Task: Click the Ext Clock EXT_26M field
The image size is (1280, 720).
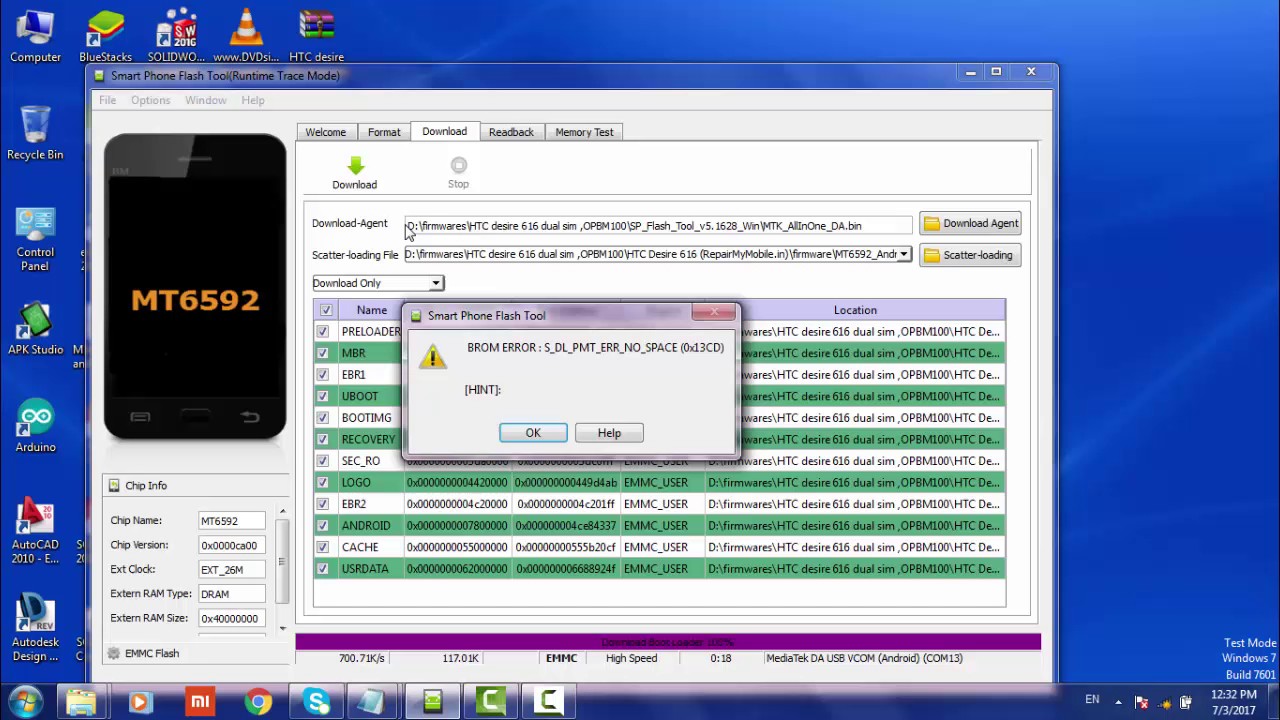Action: (x=232, y=570)
